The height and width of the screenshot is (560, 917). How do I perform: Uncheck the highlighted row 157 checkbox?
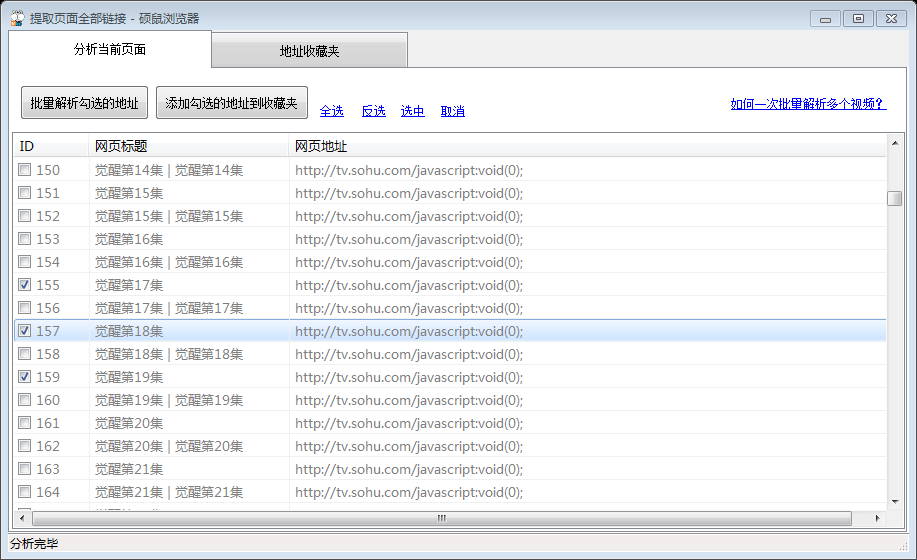coord(25,331)
